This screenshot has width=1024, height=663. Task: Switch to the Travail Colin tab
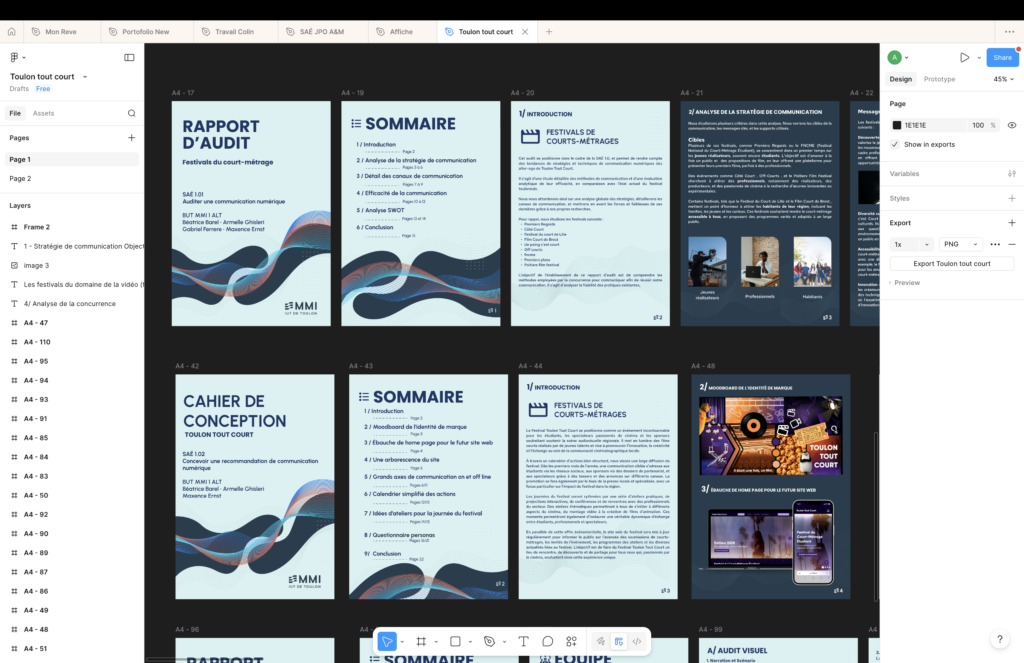pos(234,31)
